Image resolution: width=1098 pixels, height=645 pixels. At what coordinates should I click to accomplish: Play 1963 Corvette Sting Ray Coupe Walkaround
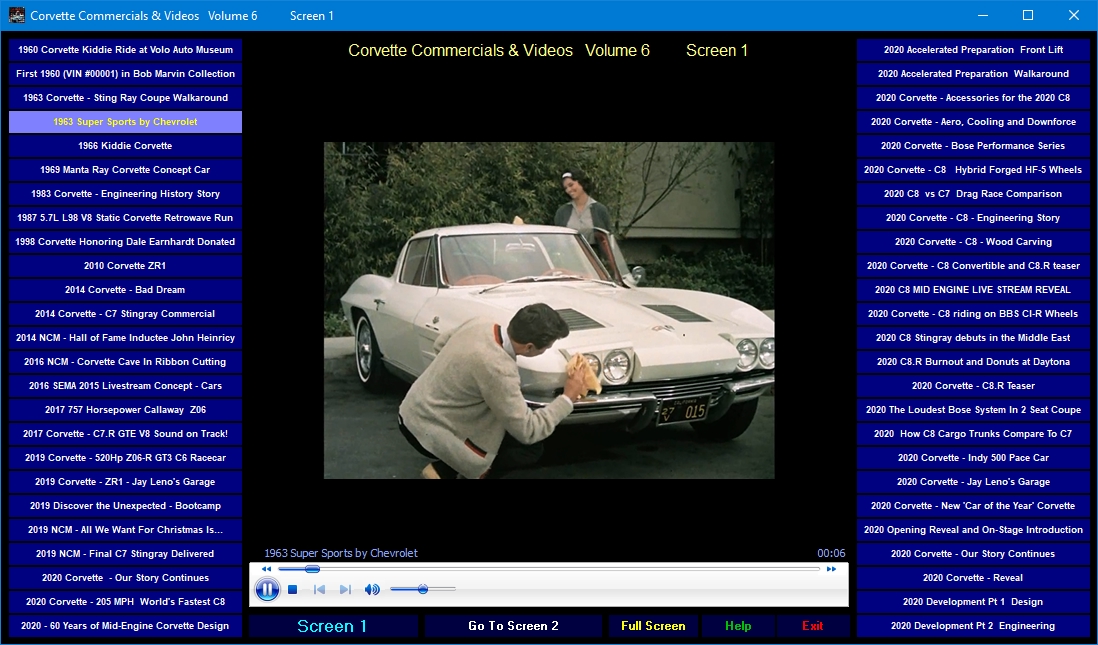[125, 98]
